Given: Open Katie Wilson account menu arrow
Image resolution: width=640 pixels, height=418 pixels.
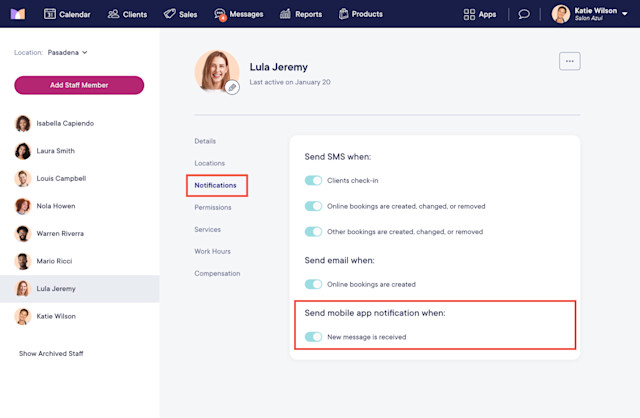Looking at the screenshot, I should [x=624, y=14].
